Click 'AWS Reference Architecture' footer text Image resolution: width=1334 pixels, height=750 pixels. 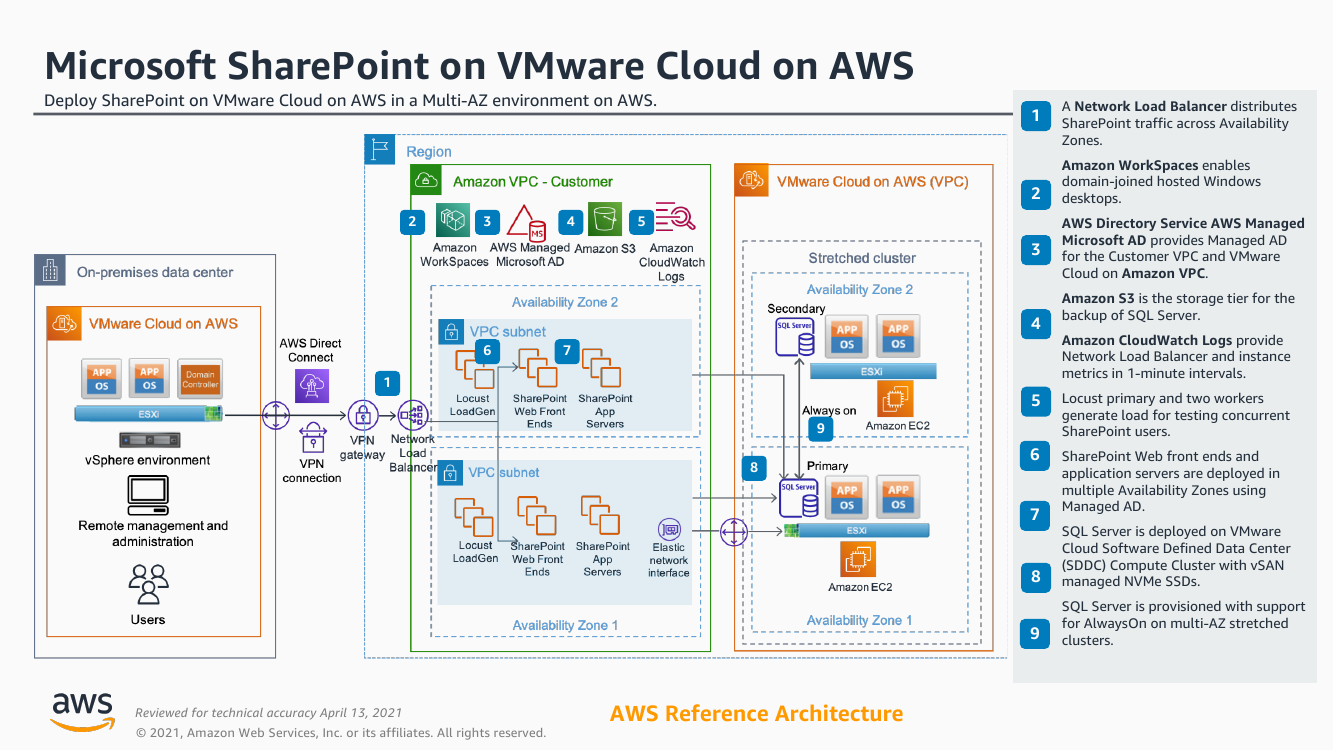[x=756, y=713]
